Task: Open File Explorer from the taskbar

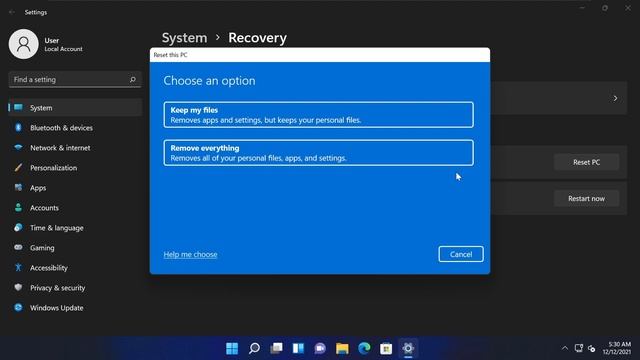Action: pyautogui.click(x=342, y=348)
